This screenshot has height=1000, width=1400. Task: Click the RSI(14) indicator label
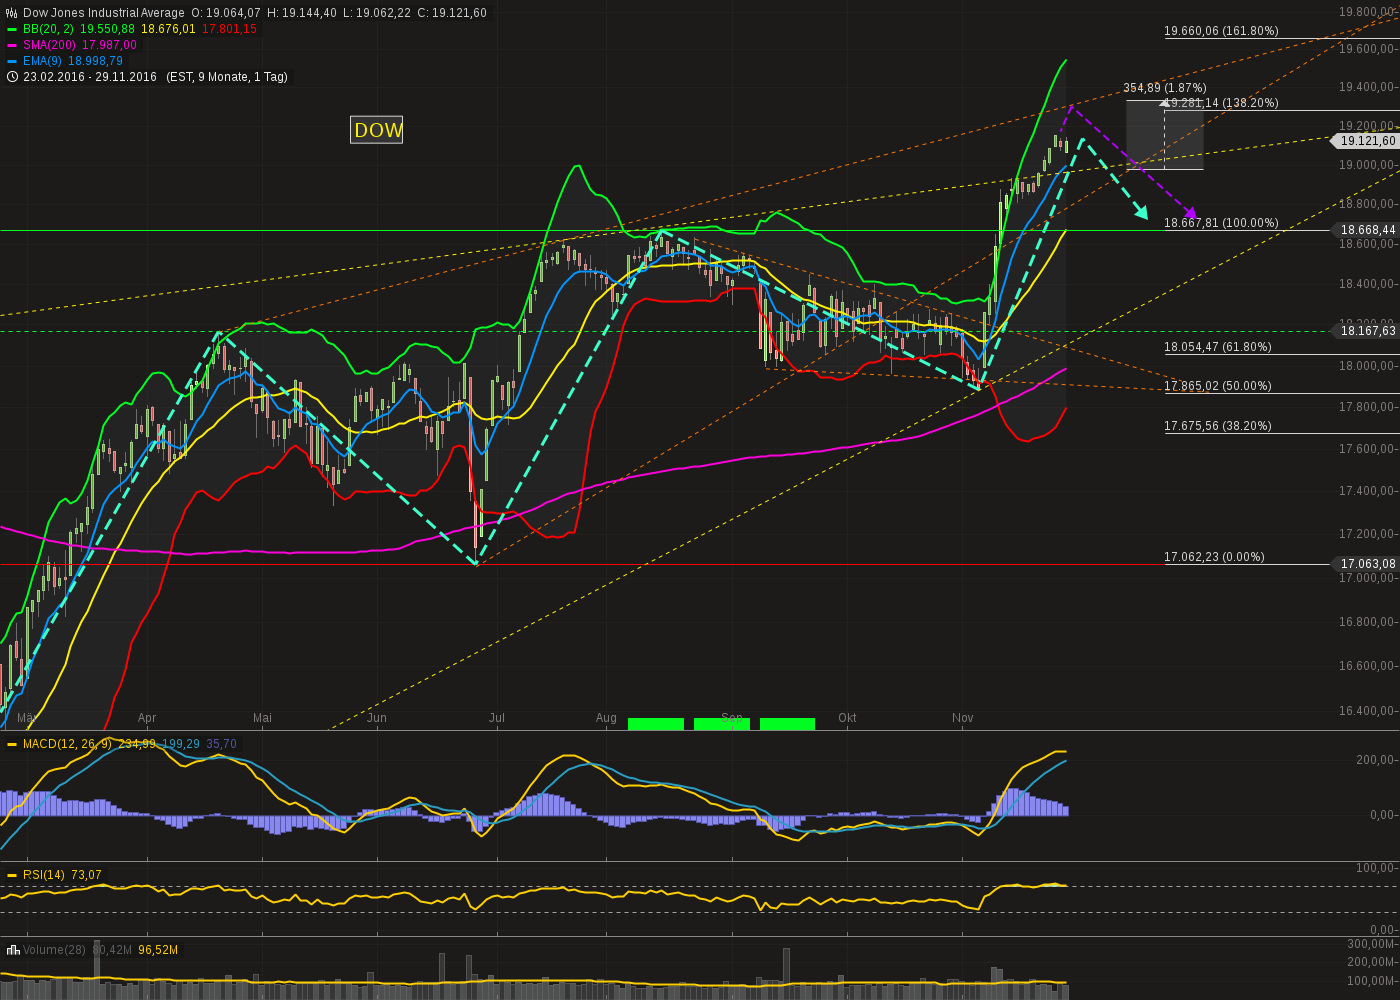(44, 875)
